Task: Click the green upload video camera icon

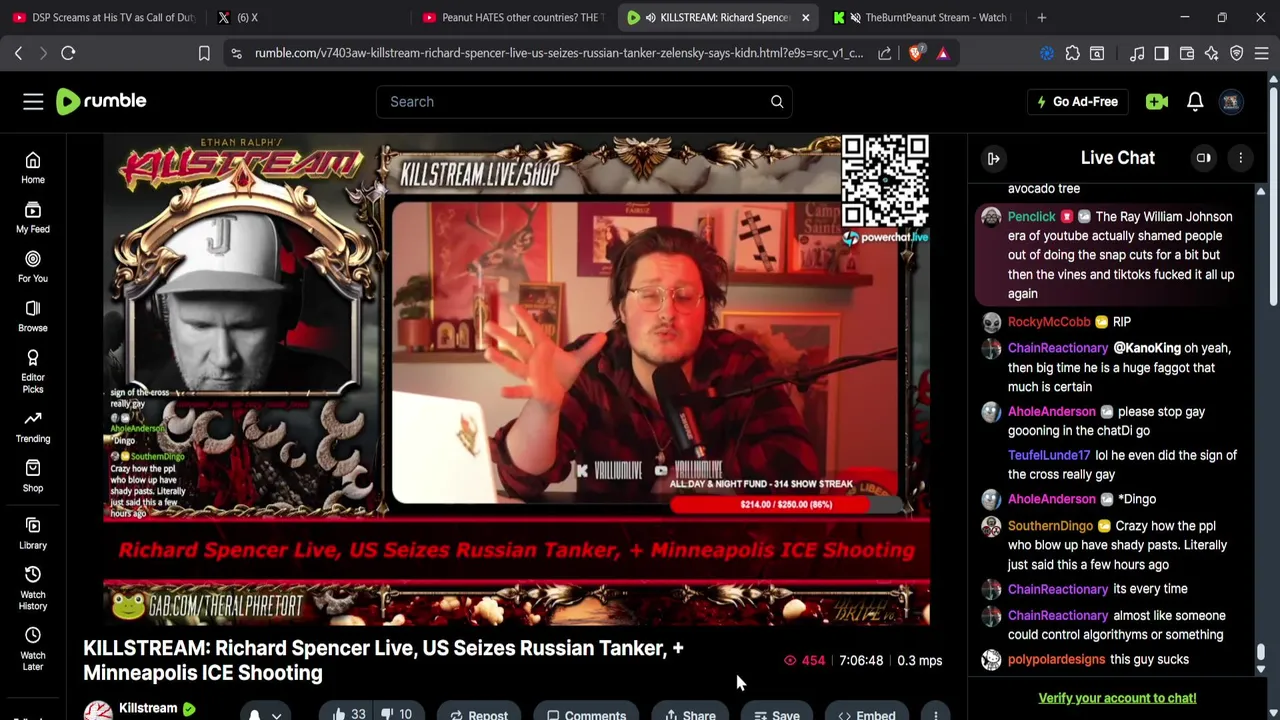Action: pos(1157,101)
